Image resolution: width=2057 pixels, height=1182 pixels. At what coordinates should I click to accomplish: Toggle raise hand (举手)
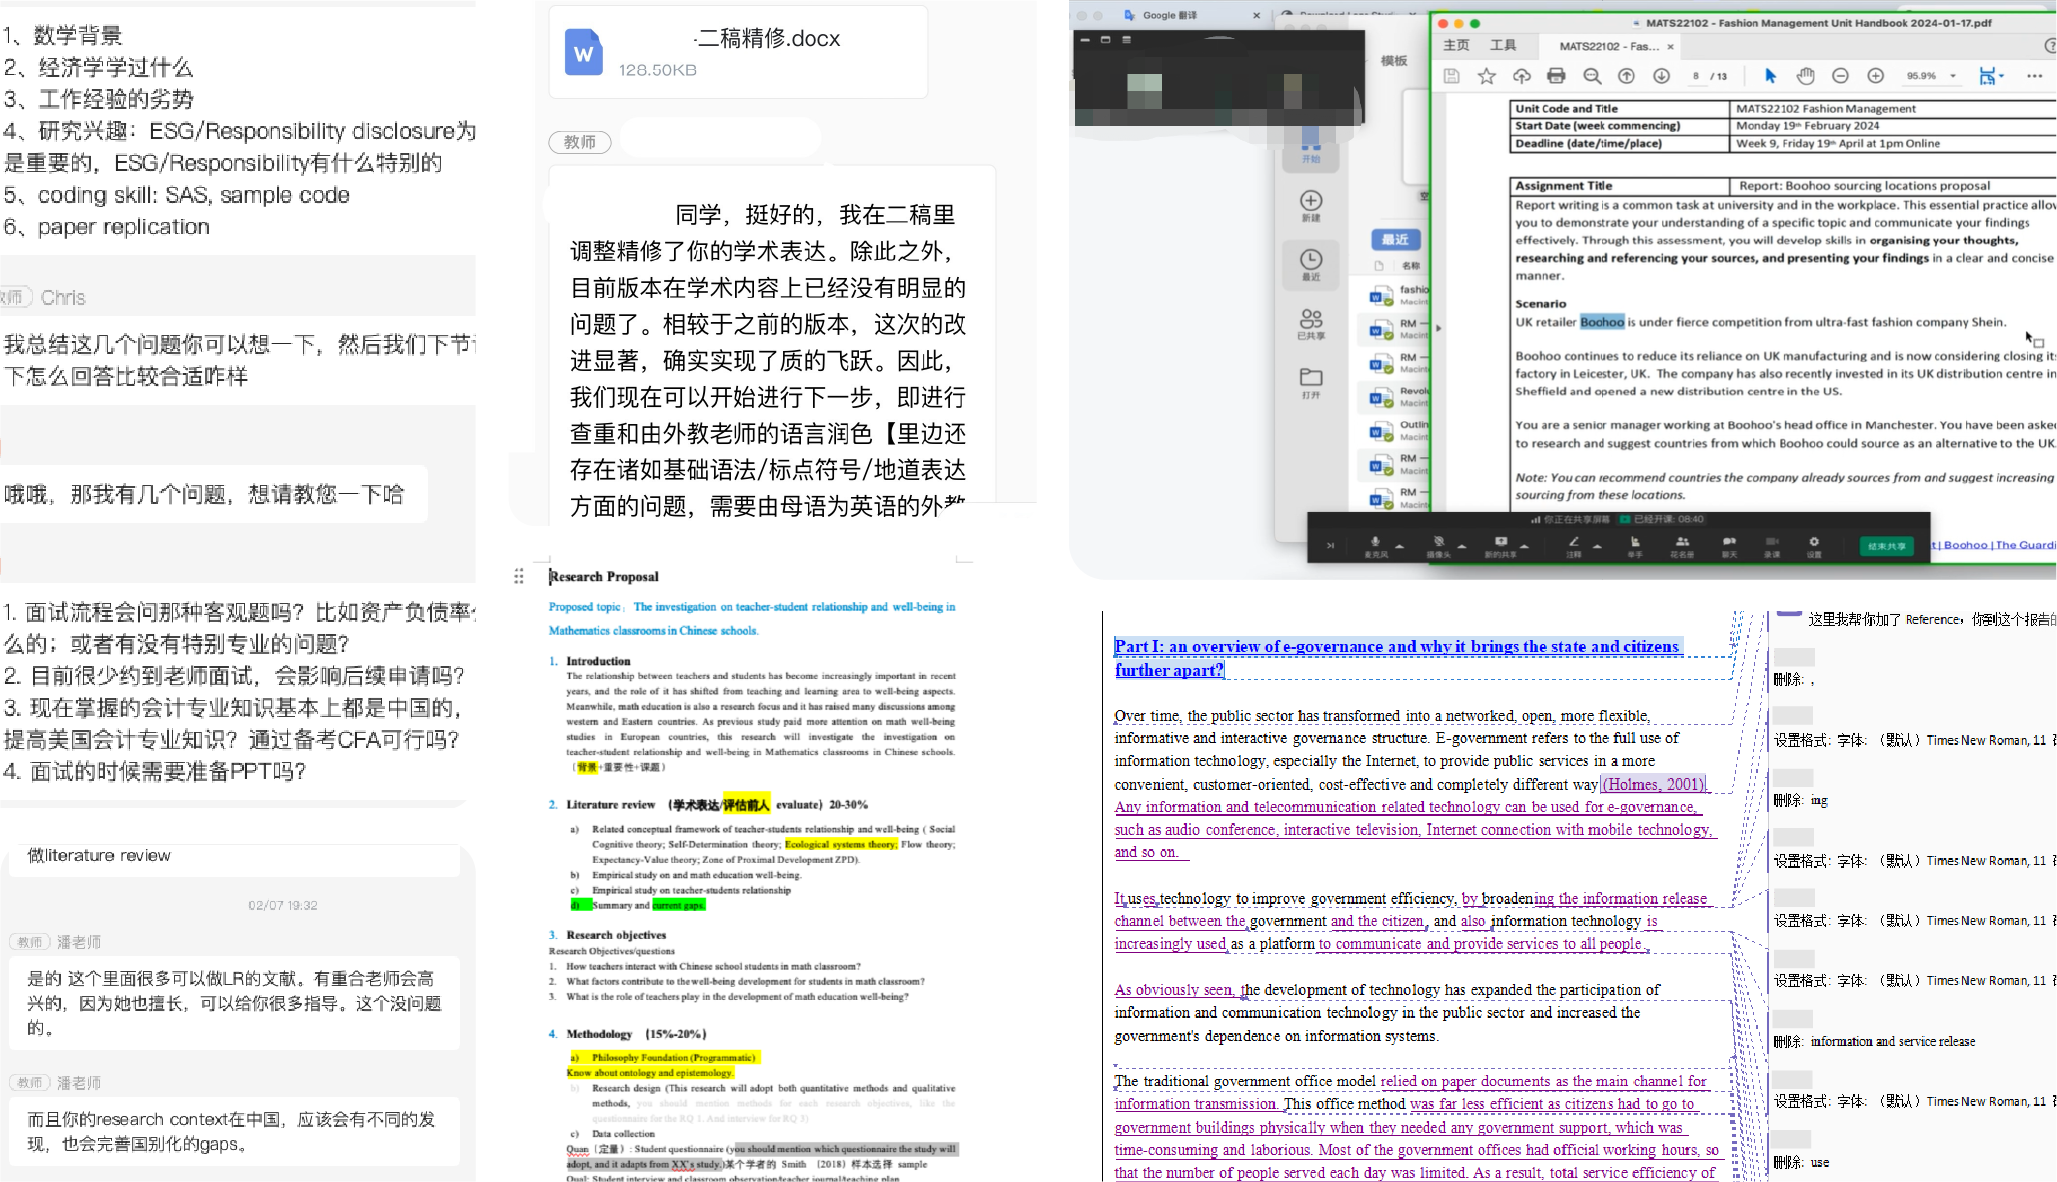pos(1635,543)
